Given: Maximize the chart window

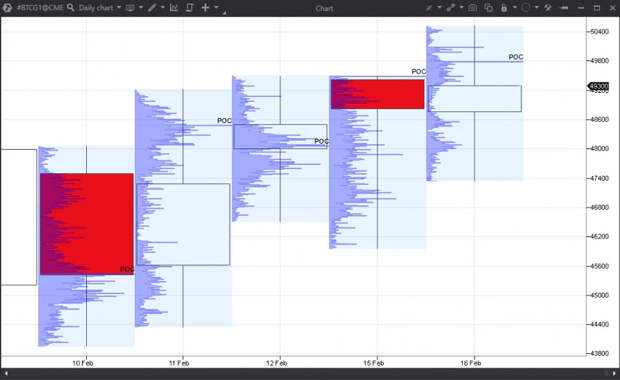Looking at the screenshot, I should click(597, 8).
